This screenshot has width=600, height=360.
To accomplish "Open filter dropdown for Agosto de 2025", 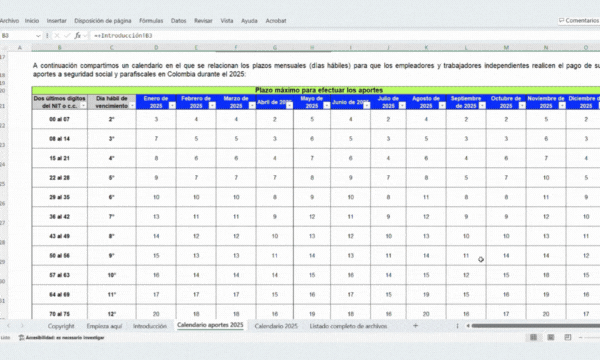I will point(442,106).
